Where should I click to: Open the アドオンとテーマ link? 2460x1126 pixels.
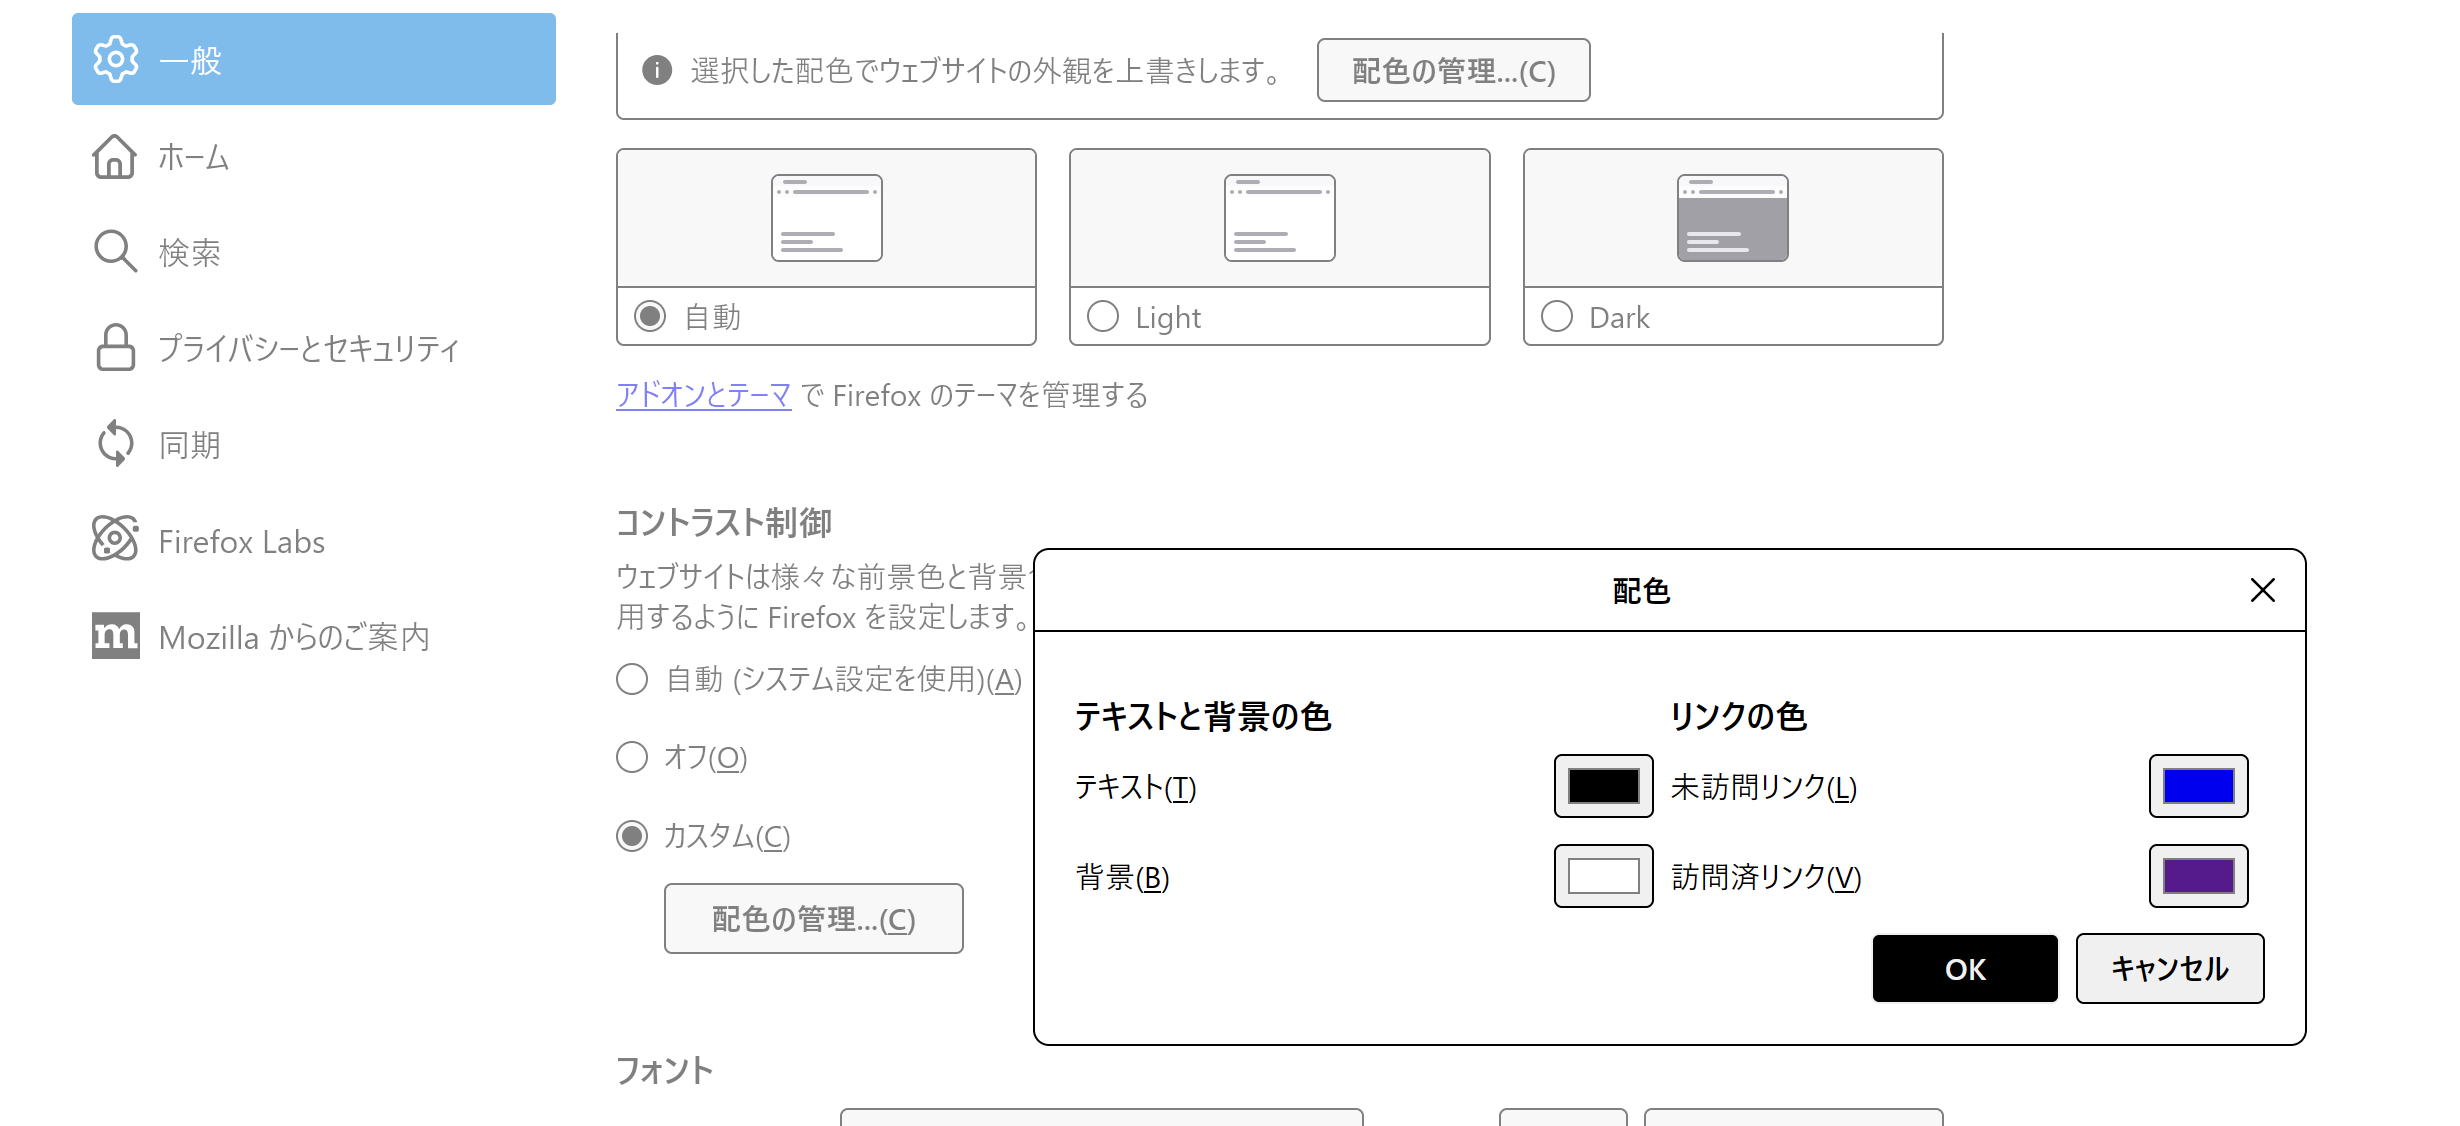[703, 396]
